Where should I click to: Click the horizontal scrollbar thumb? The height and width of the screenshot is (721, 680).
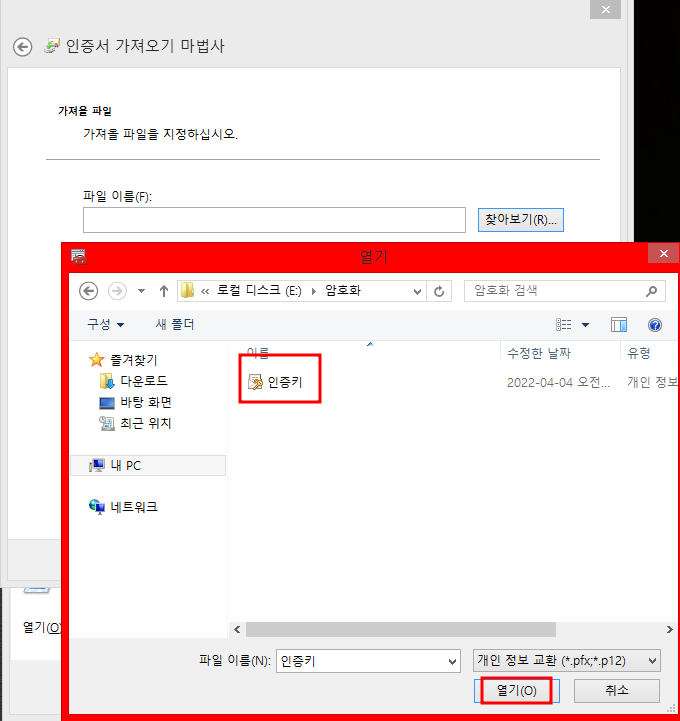401,629
